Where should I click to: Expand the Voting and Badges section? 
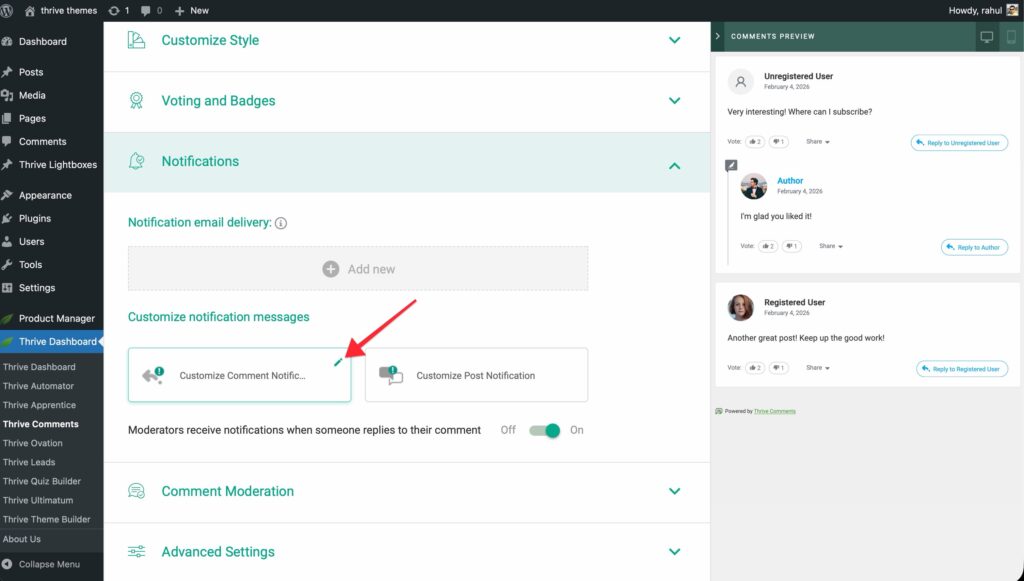(x=674, y=101)
